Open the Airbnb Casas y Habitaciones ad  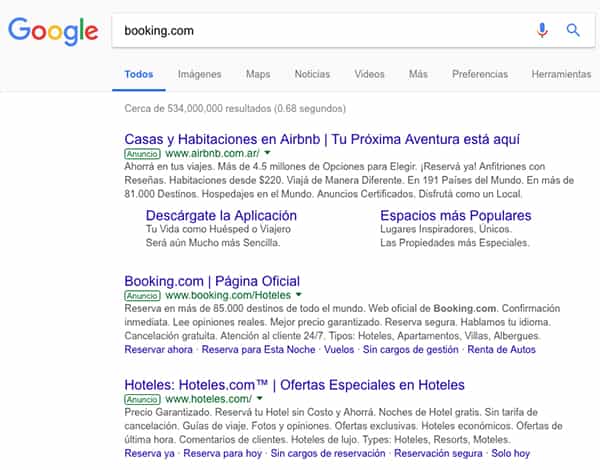point(322,139)
